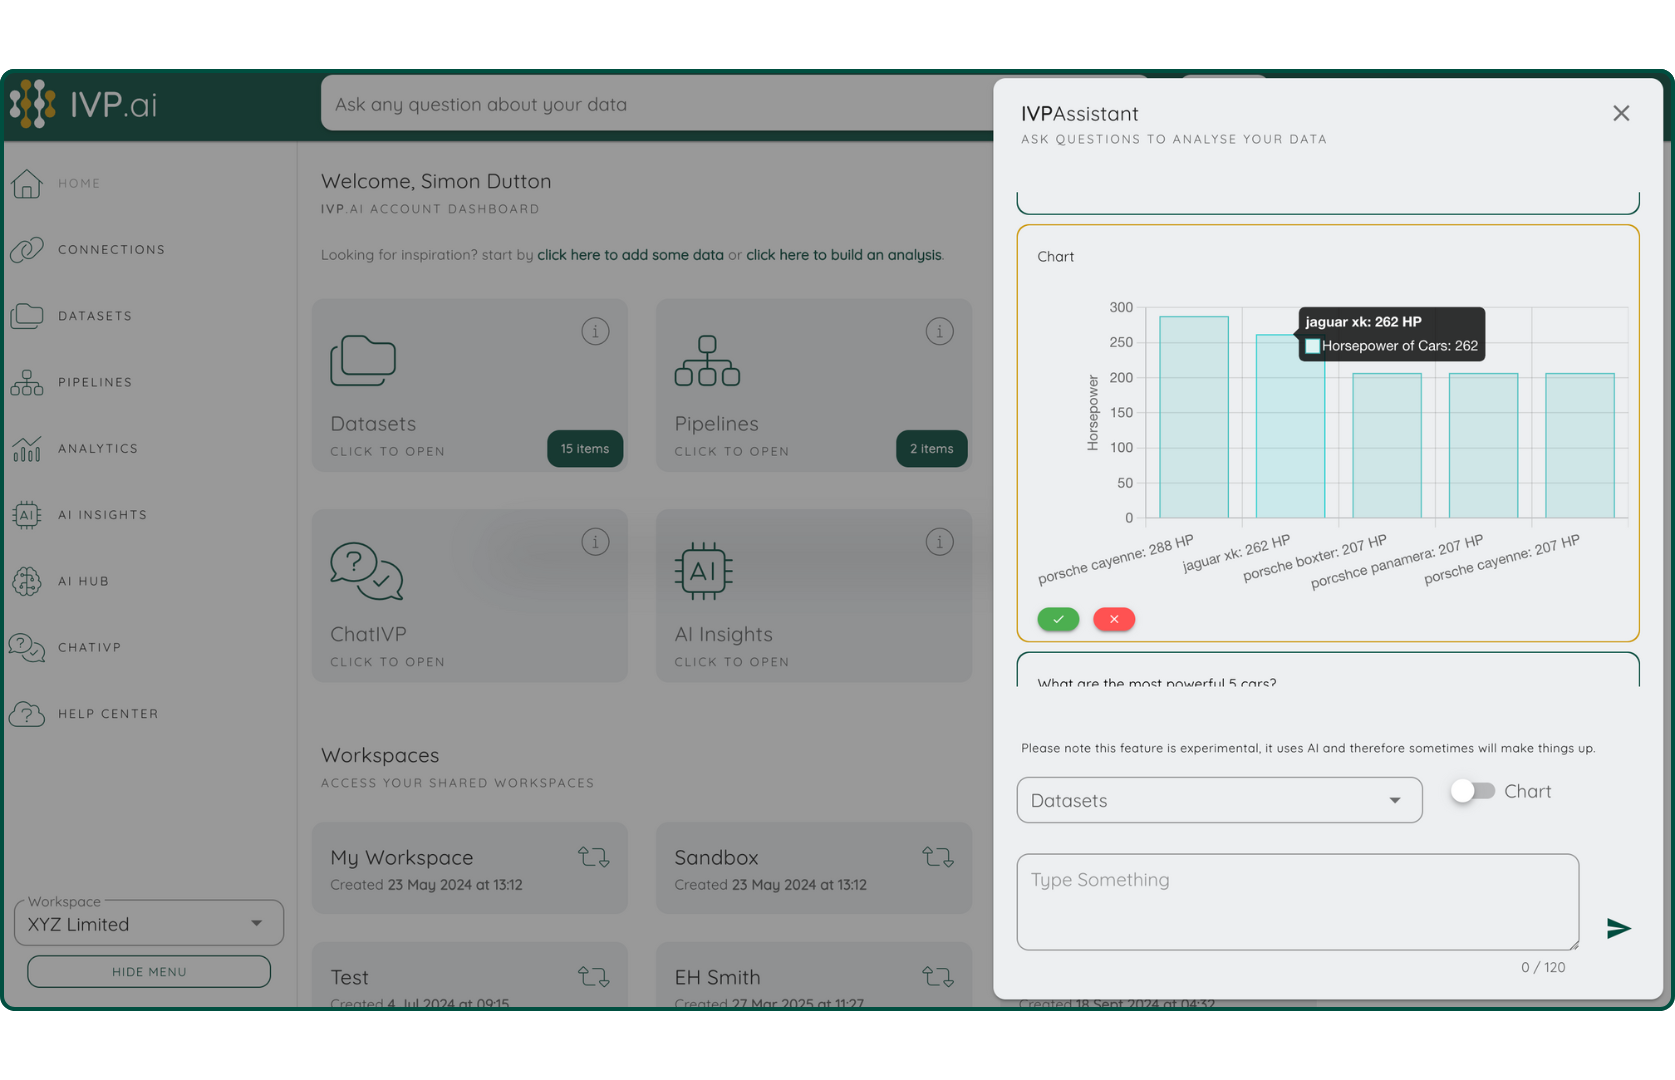Click the 'Workspaces' section heading
The height and width of the screenshot is (1080, 1675).
[380, 755]
